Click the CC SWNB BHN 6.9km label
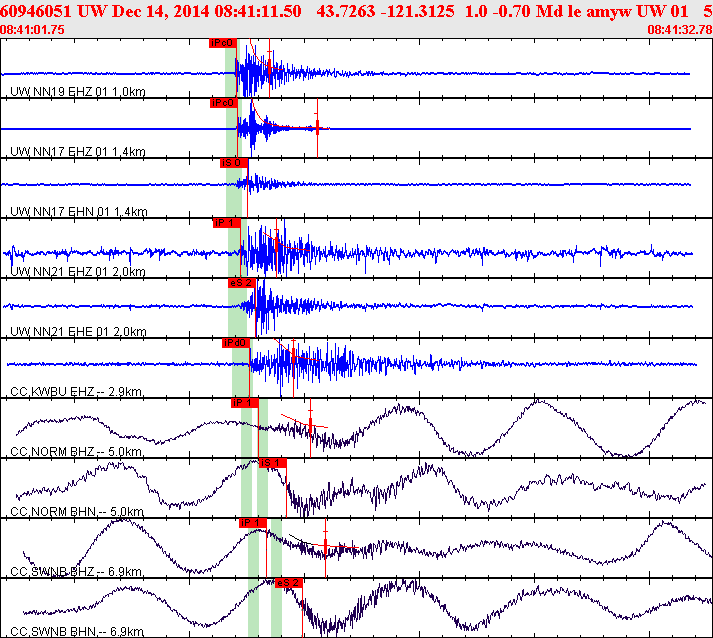The width and height of the screenshot is (713, 638). pos(77,632)
